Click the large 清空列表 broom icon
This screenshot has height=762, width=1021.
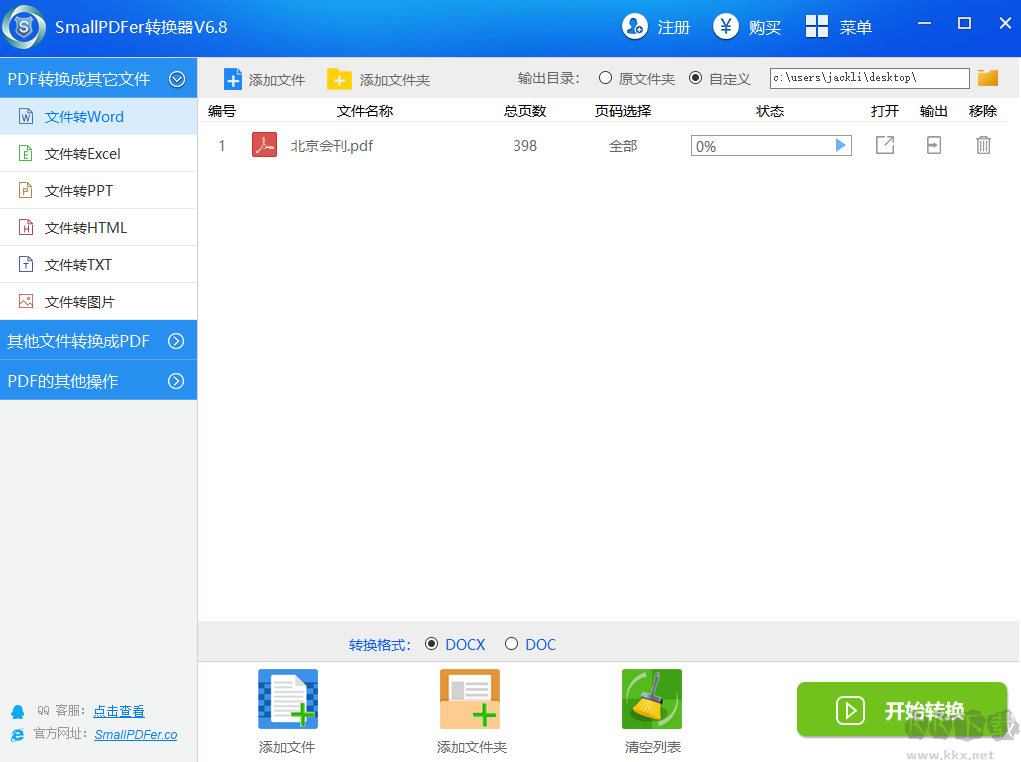click(651, 699)
